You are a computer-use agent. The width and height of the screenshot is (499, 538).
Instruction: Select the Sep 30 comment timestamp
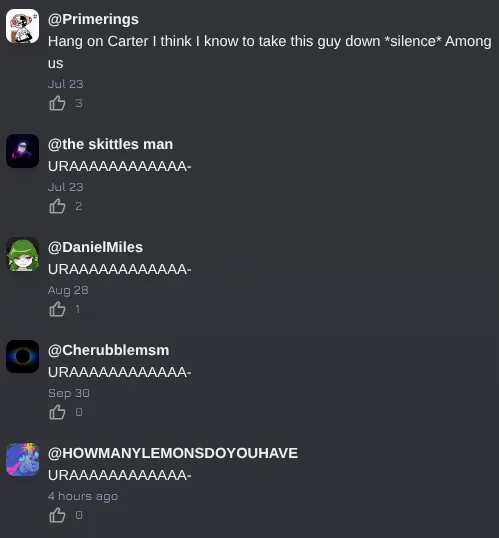(69, 393)
